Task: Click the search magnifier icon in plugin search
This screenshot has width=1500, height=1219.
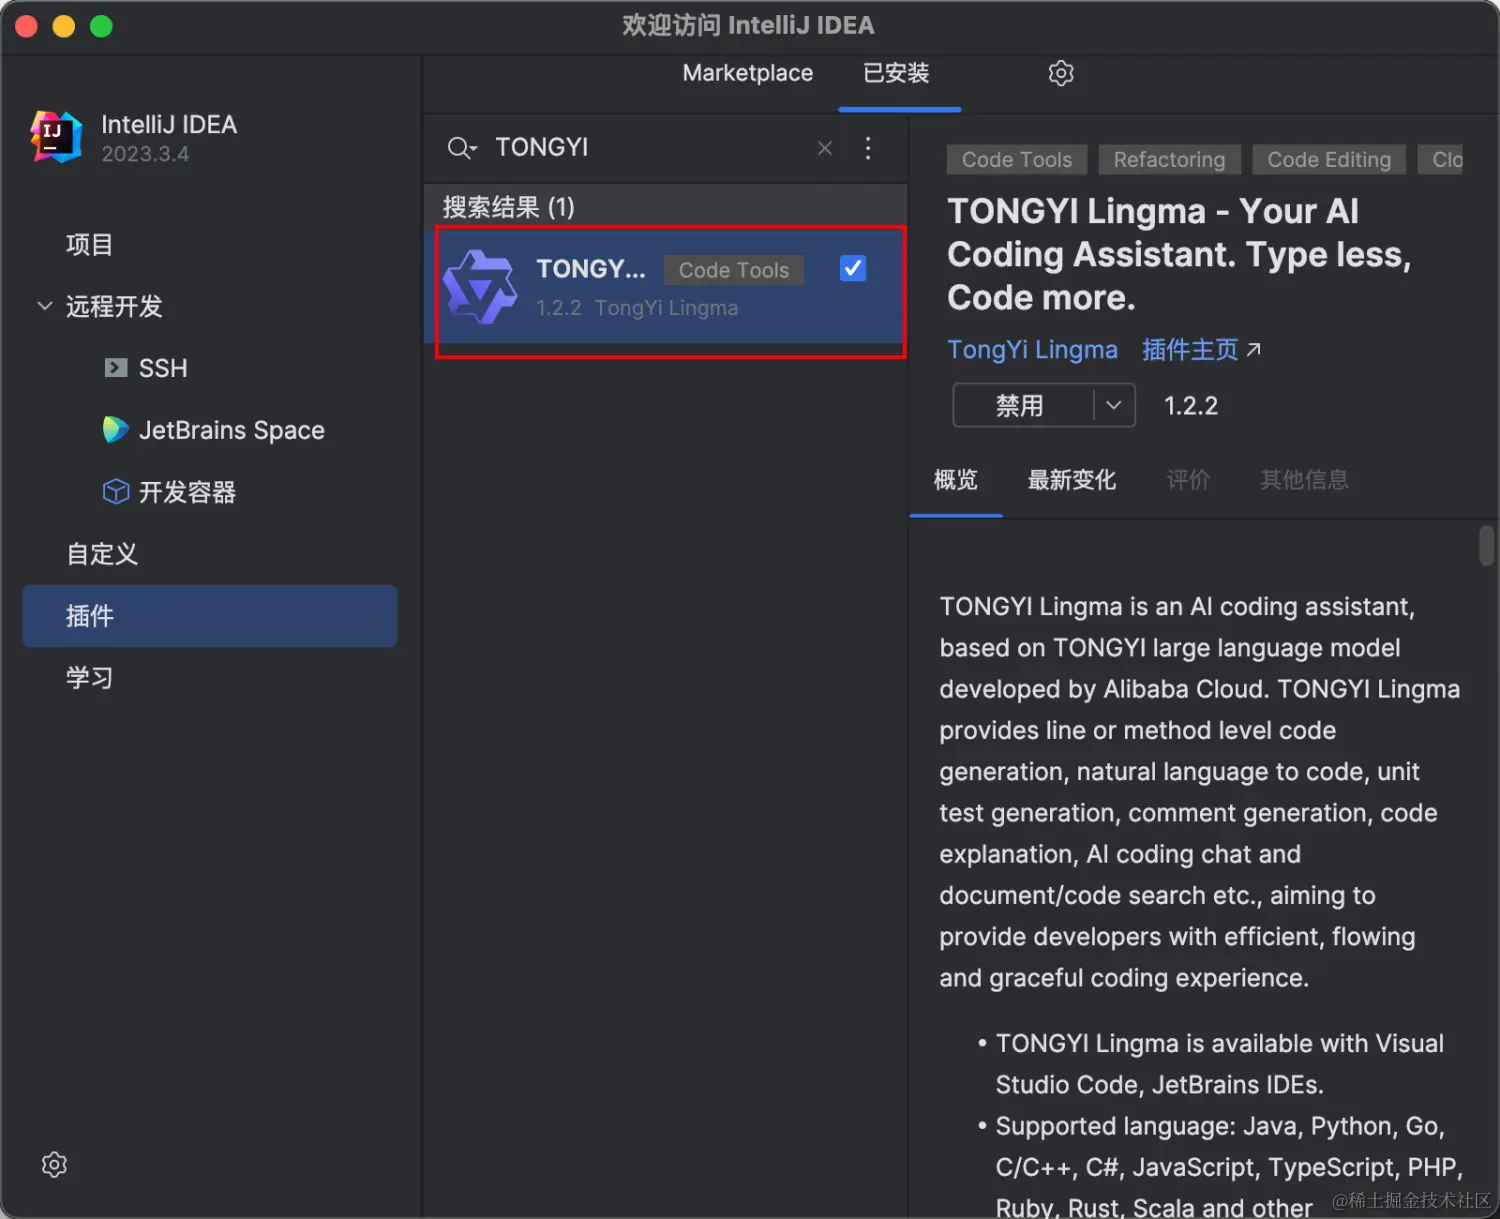Action: (460, 148)
